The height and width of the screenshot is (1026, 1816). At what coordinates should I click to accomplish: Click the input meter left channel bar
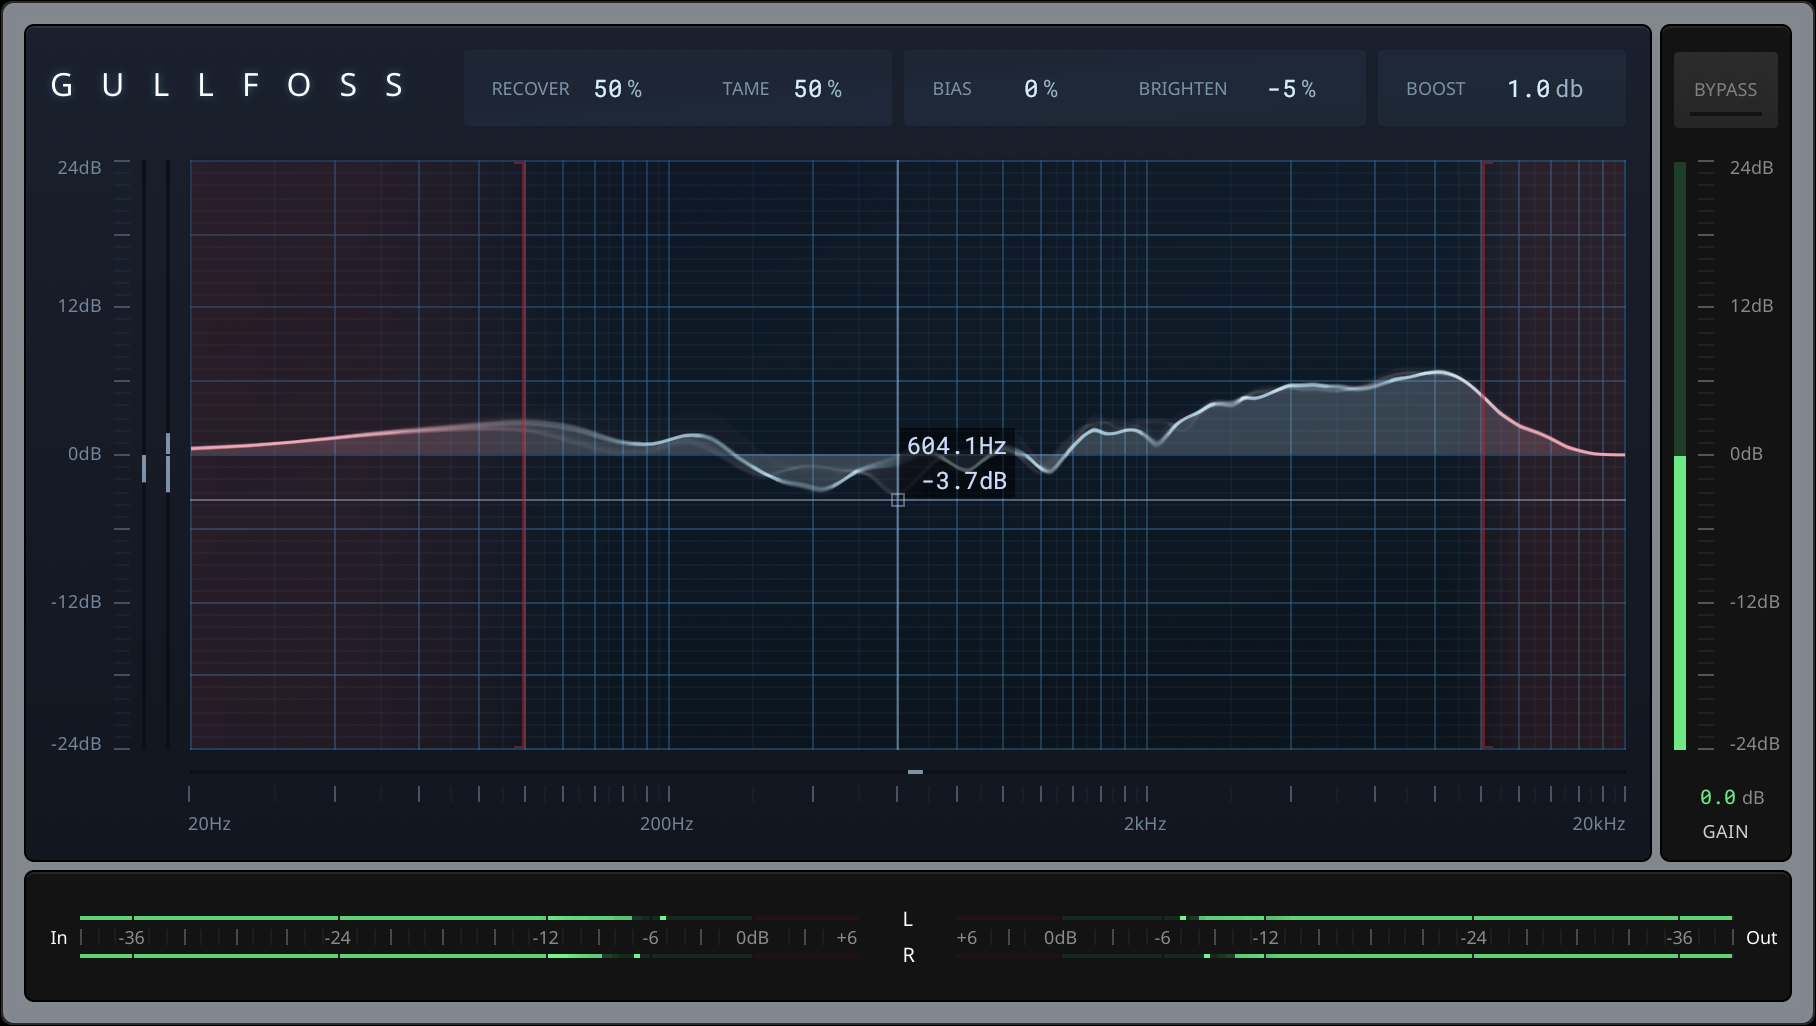(469, 918)
